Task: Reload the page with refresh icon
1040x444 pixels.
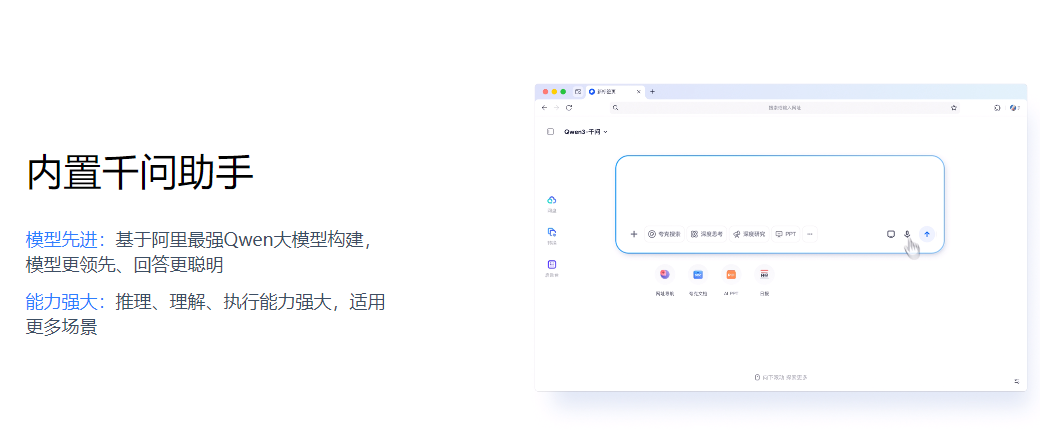Action: point(569,107)
